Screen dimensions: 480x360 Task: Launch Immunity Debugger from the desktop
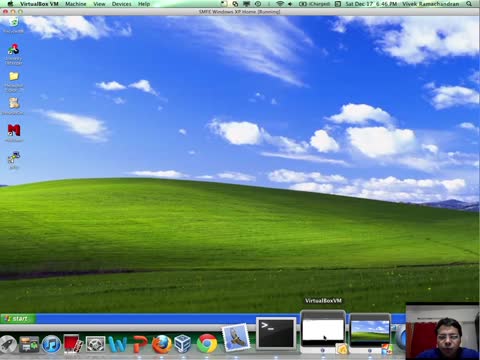point(14,53)
